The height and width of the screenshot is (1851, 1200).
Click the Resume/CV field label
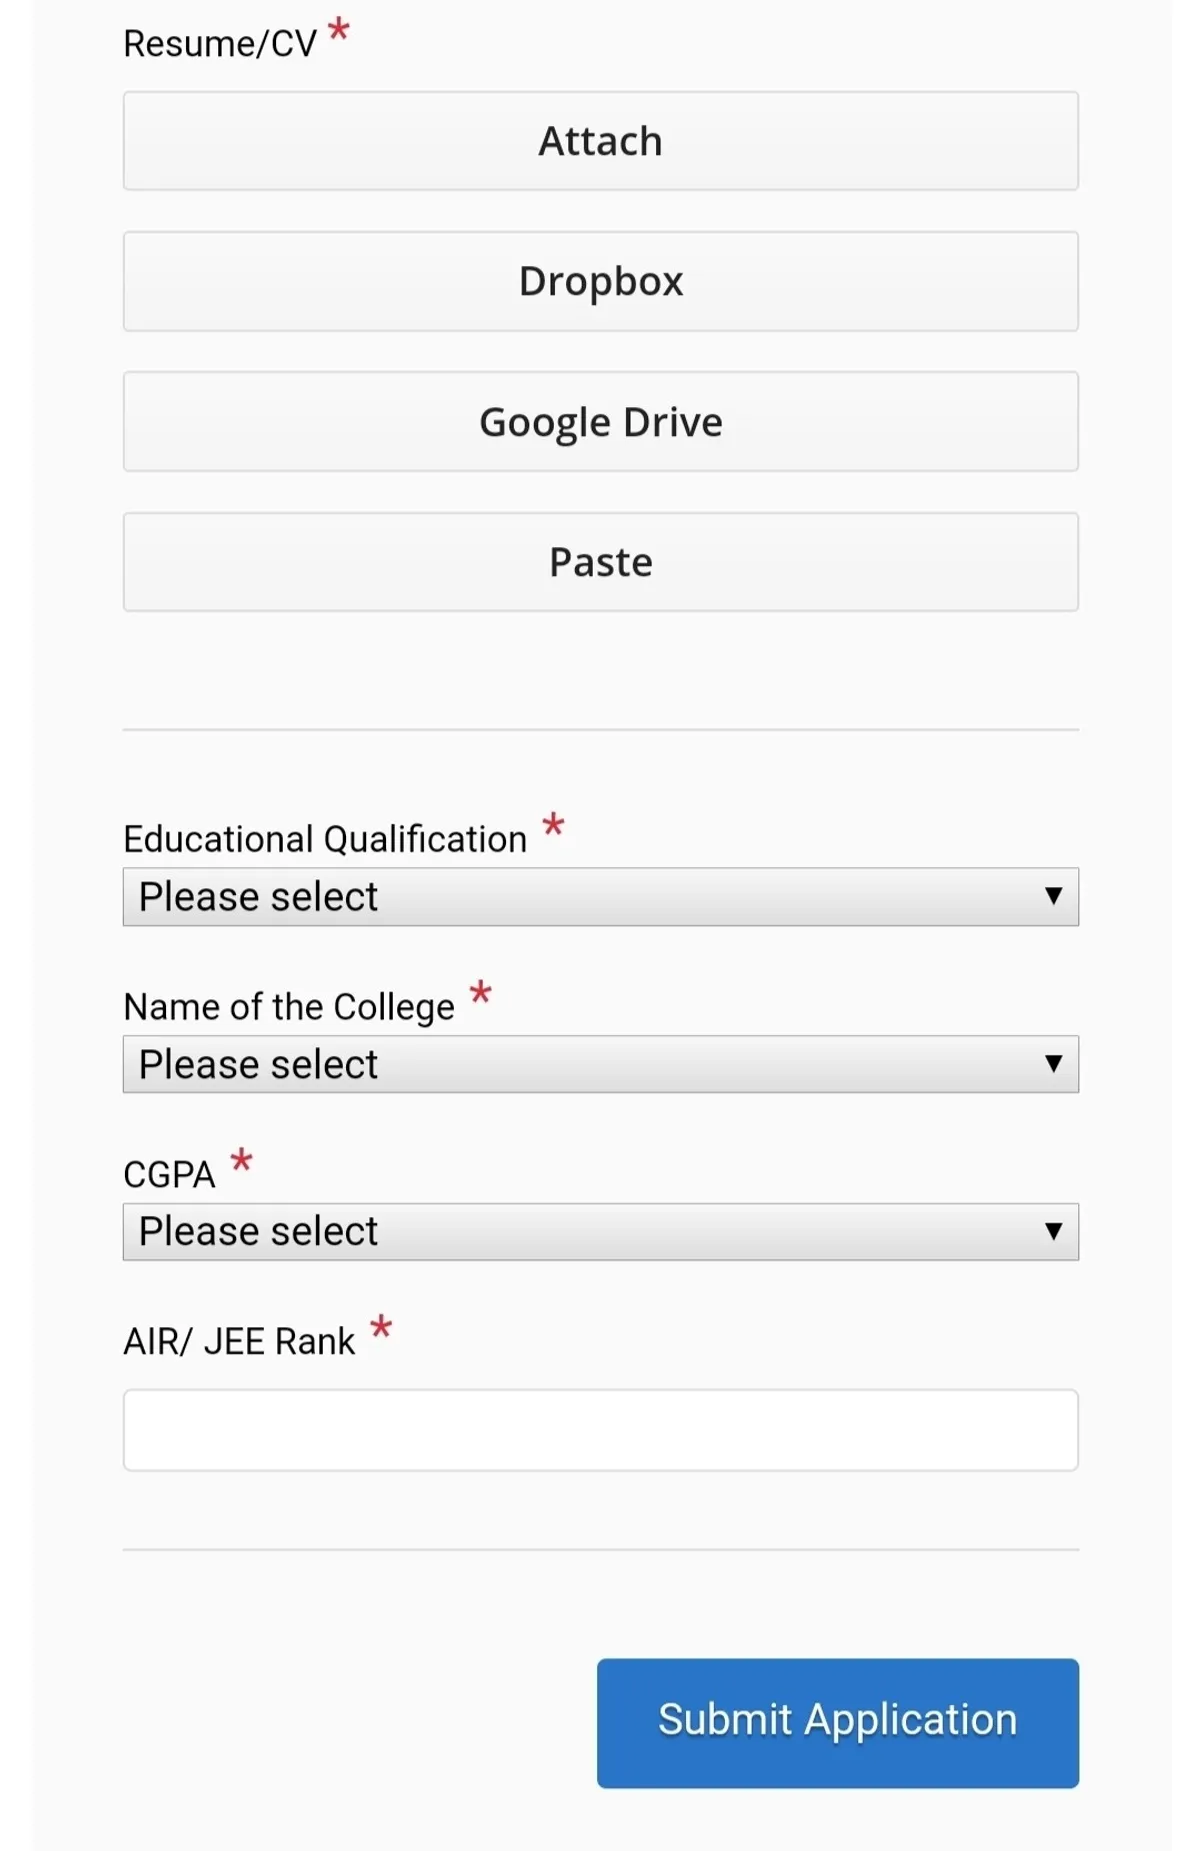coord(219,44)
